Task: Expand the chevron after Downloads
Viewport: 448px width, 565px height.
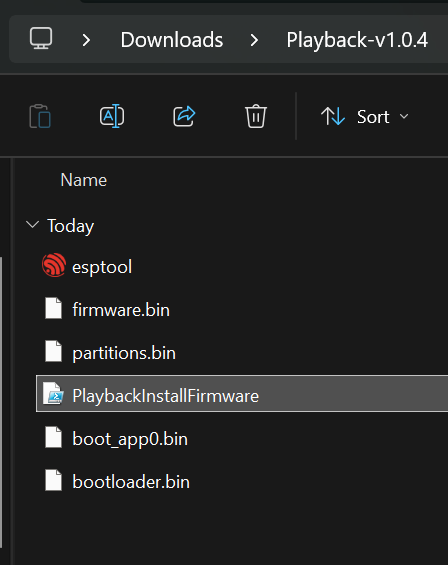Action: 254,40
